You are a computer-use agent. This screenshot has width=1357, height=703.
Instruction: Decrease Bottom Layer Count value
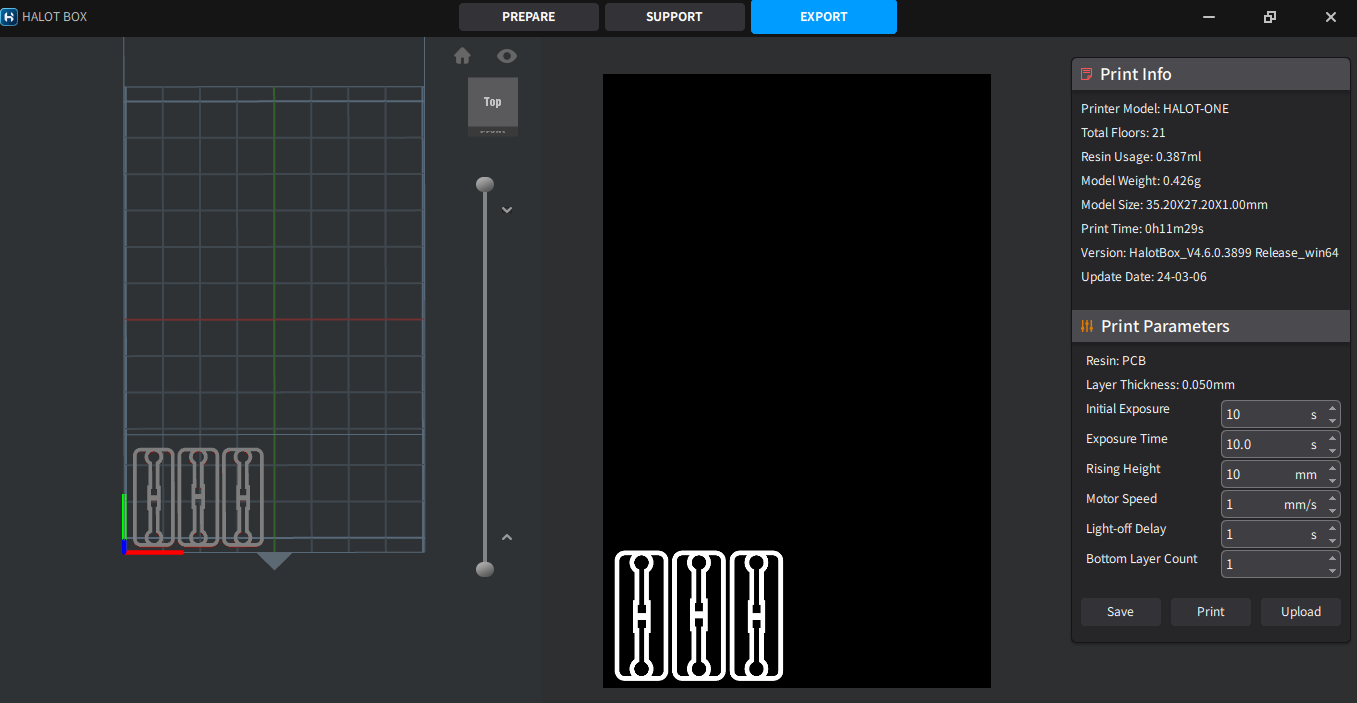[1333, 571]
